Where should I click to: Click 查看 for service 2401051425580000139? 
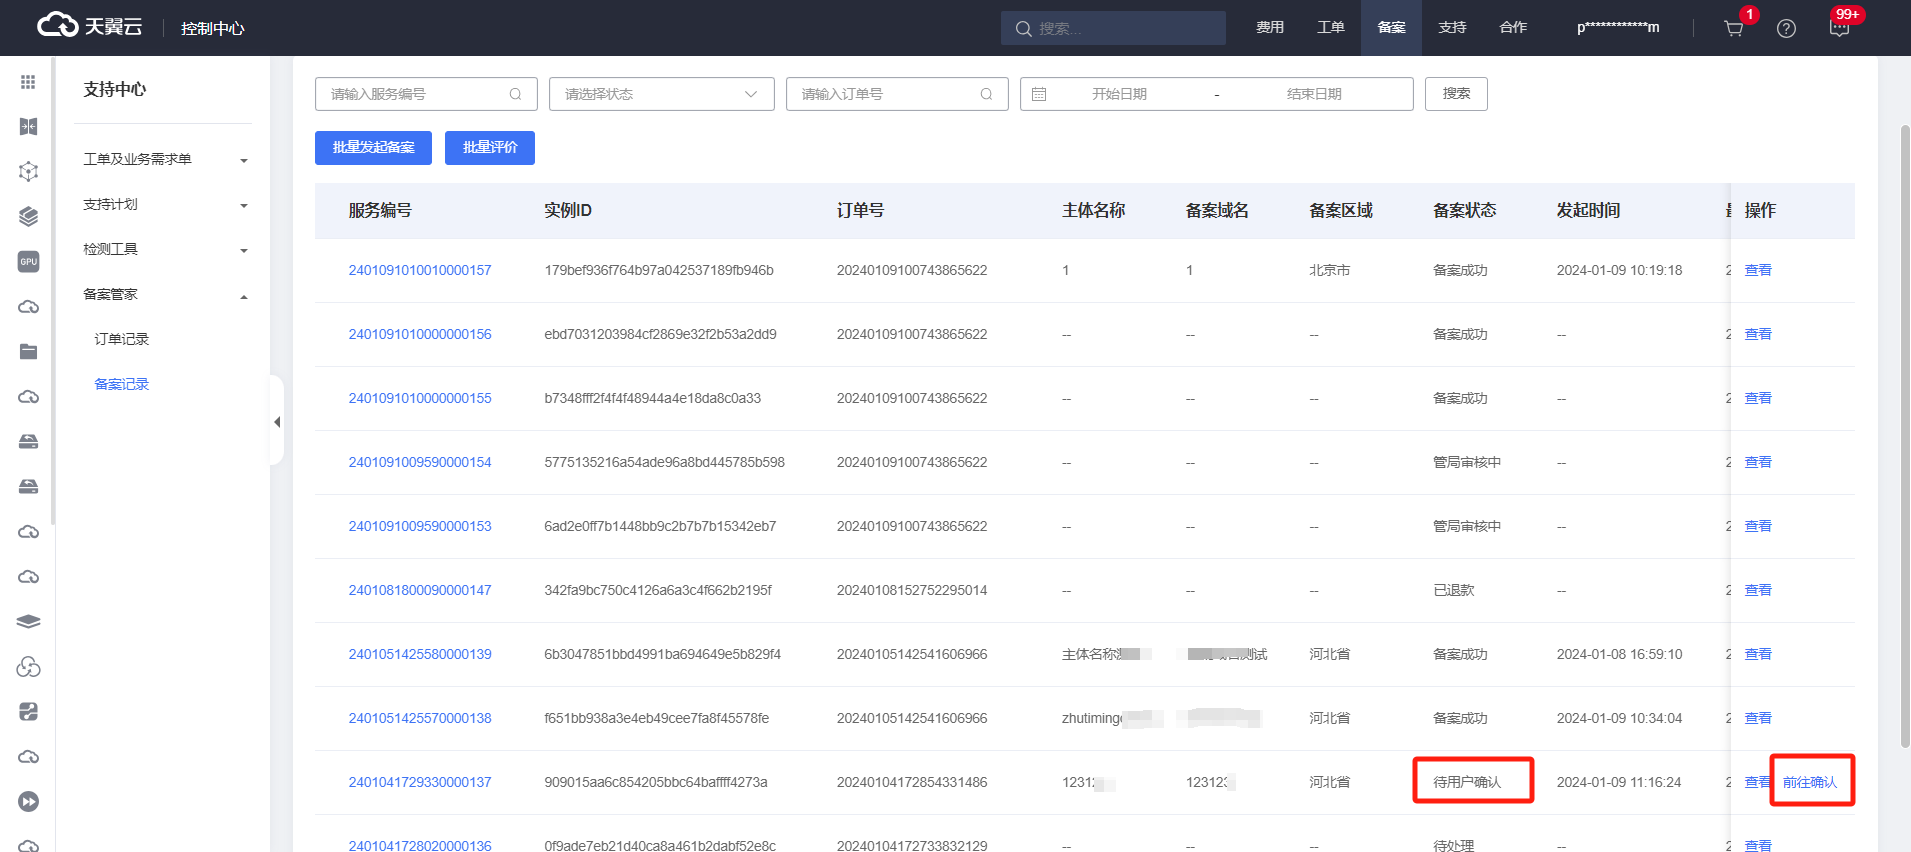[x=1758, y=654]
